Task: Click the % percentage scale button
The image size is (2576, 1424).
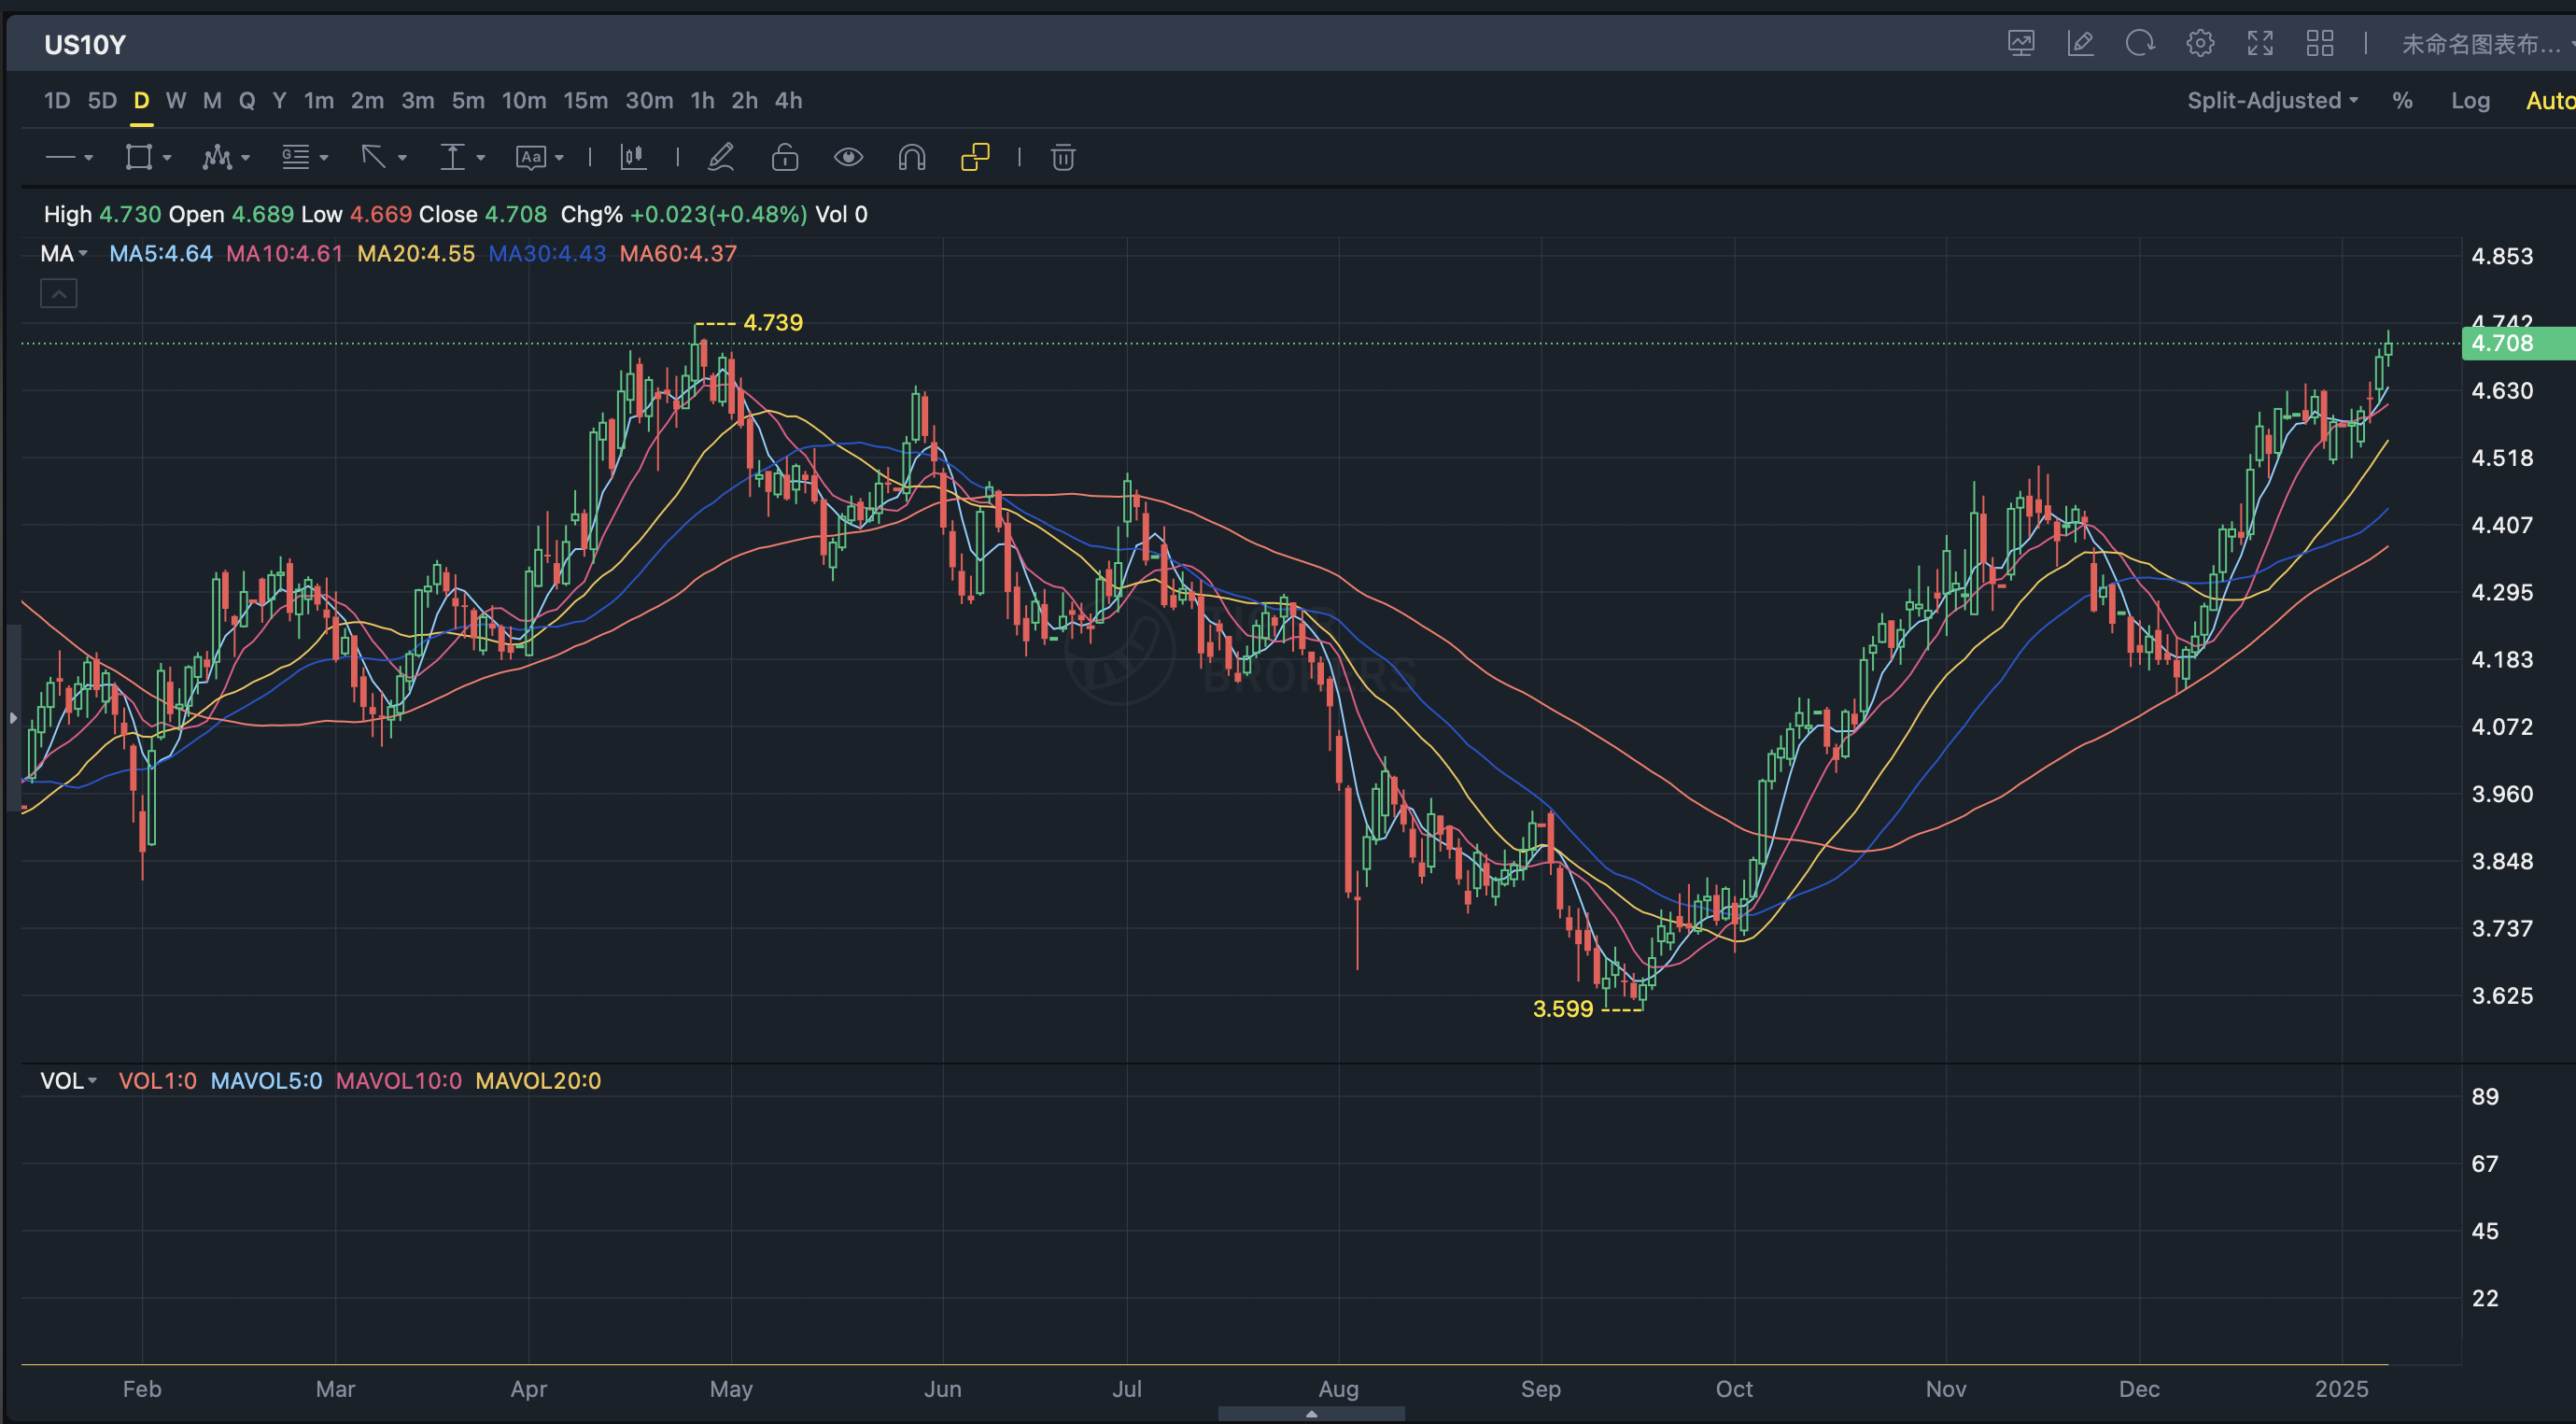Action: (2402, 101)
